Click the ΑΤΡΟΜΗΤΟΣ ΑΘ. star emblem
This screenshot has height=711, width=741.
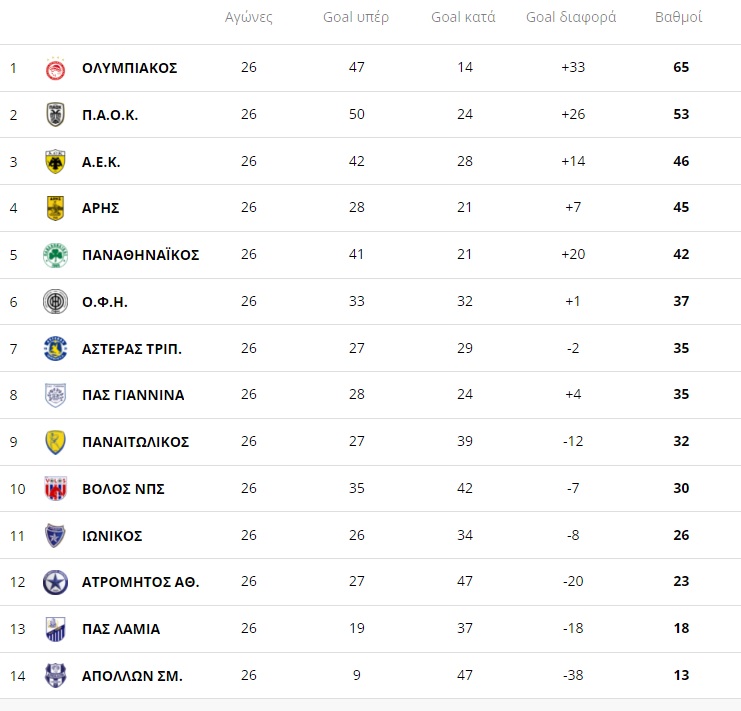point(55,582)
